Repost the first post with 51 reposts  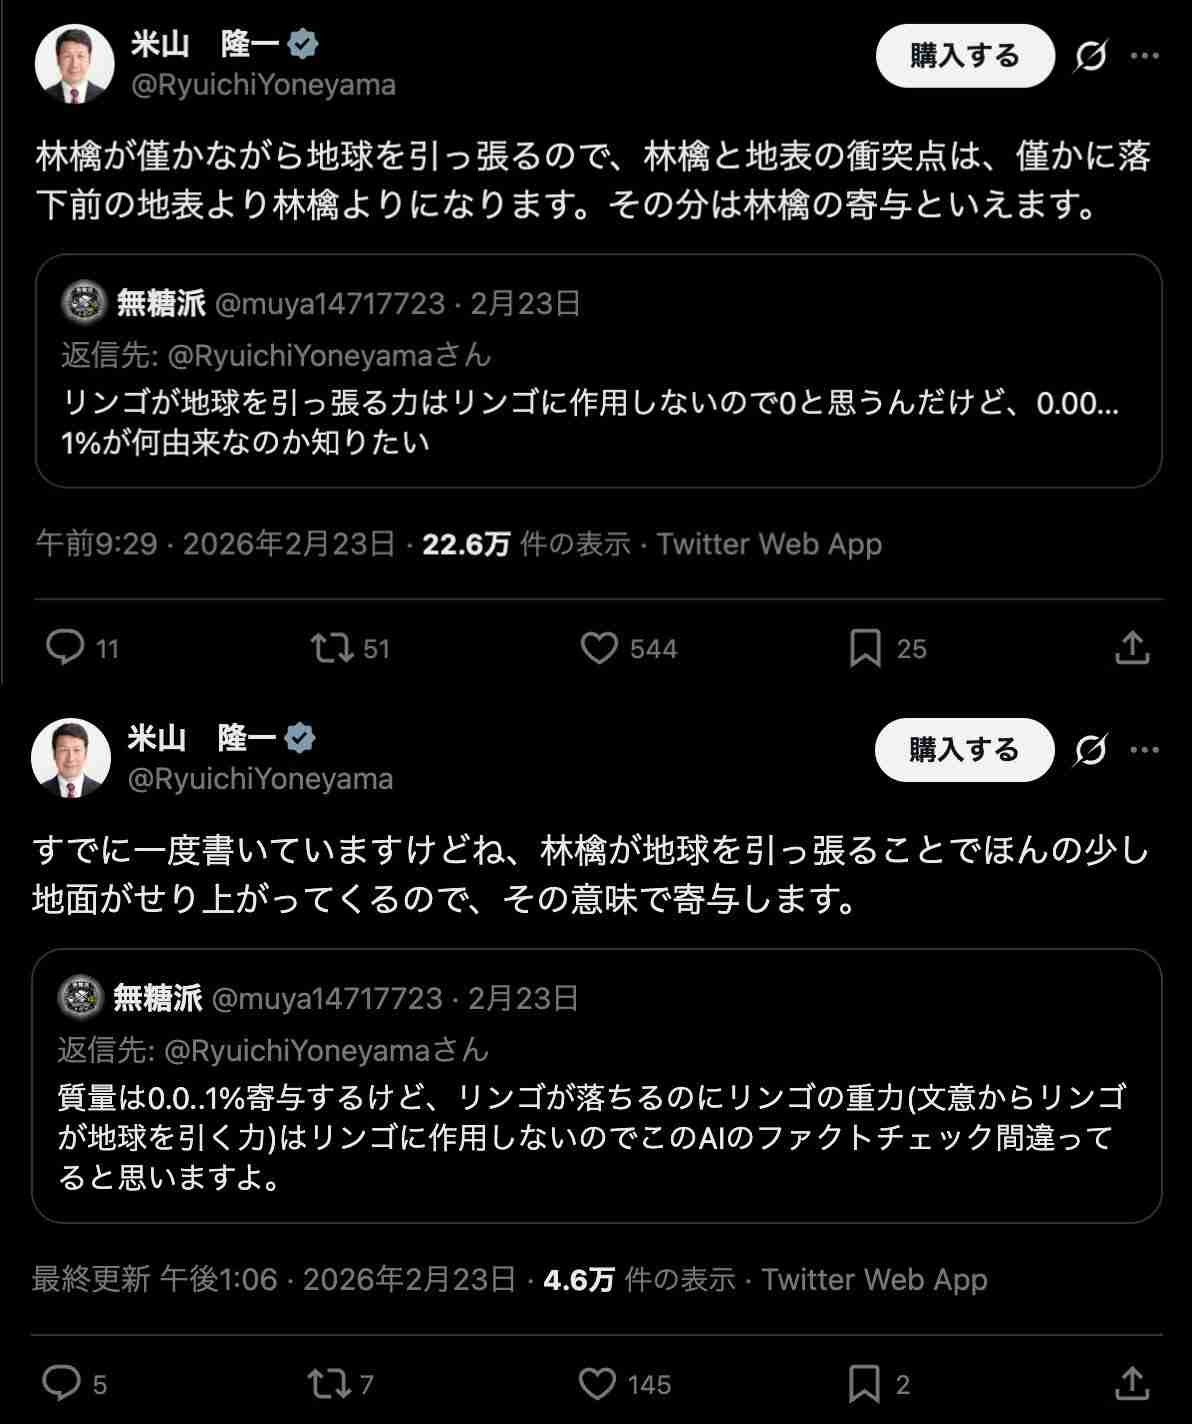tap(332, 648)
